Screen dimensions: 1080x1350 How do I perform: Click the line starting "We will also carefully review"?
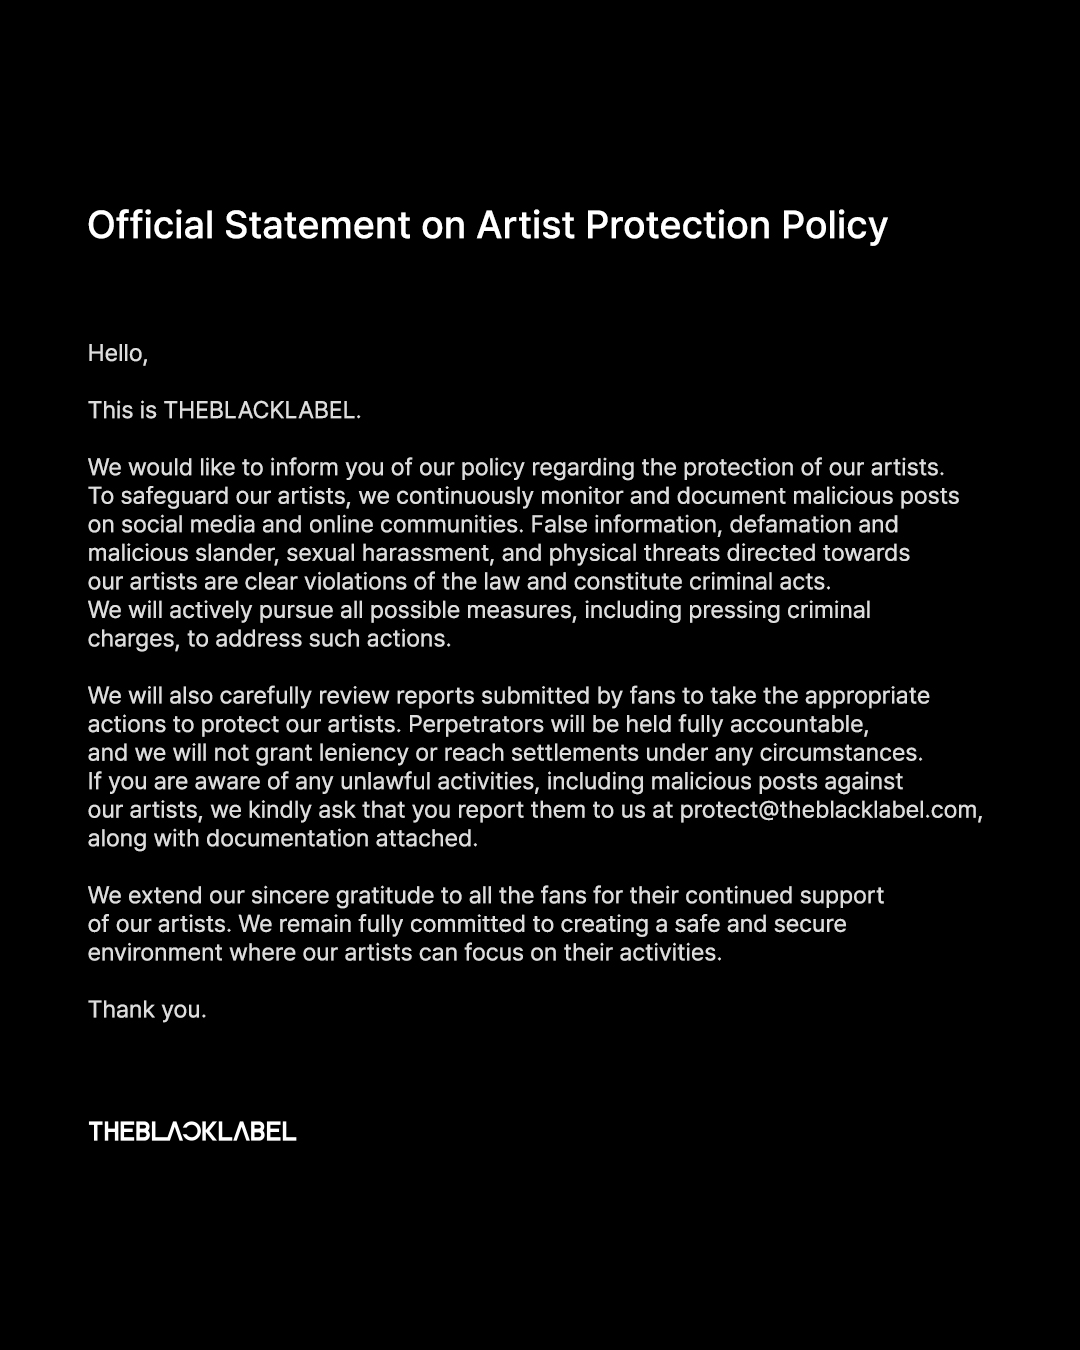tap(508, 696)
